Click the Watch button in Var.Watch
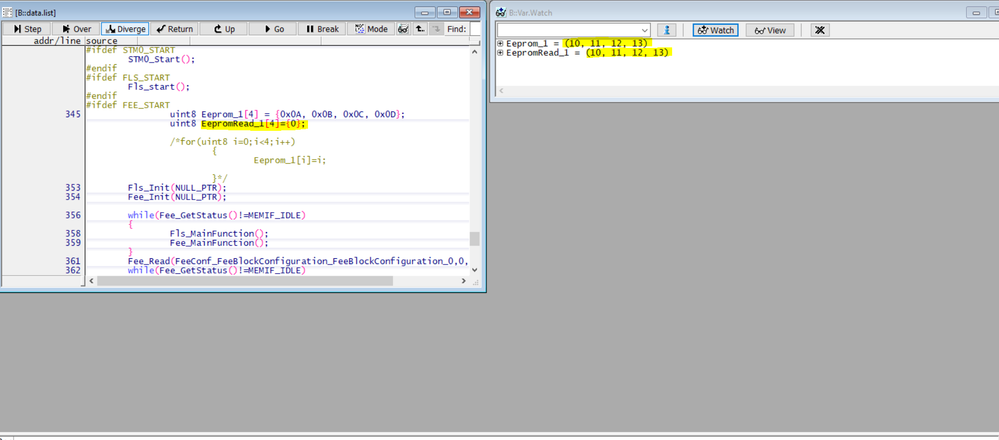This screenshot has height=440, width=999. 715,30
